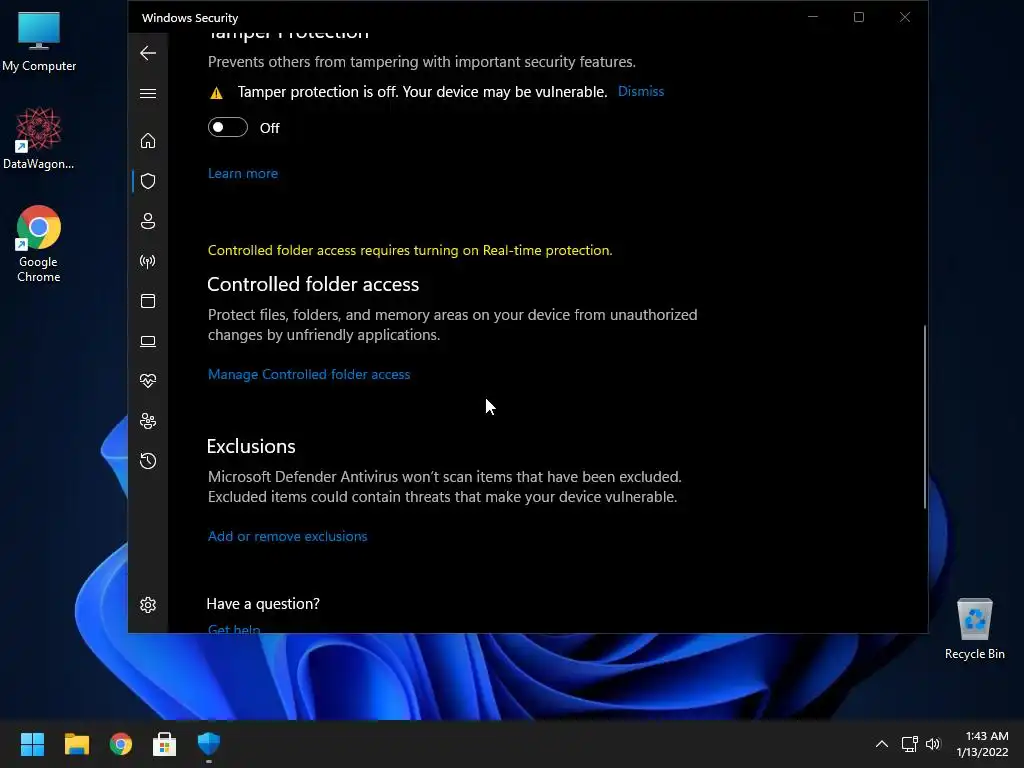1024x768 pixels.
Task: Click the real-time protection requirement notice
Action: 409,250
